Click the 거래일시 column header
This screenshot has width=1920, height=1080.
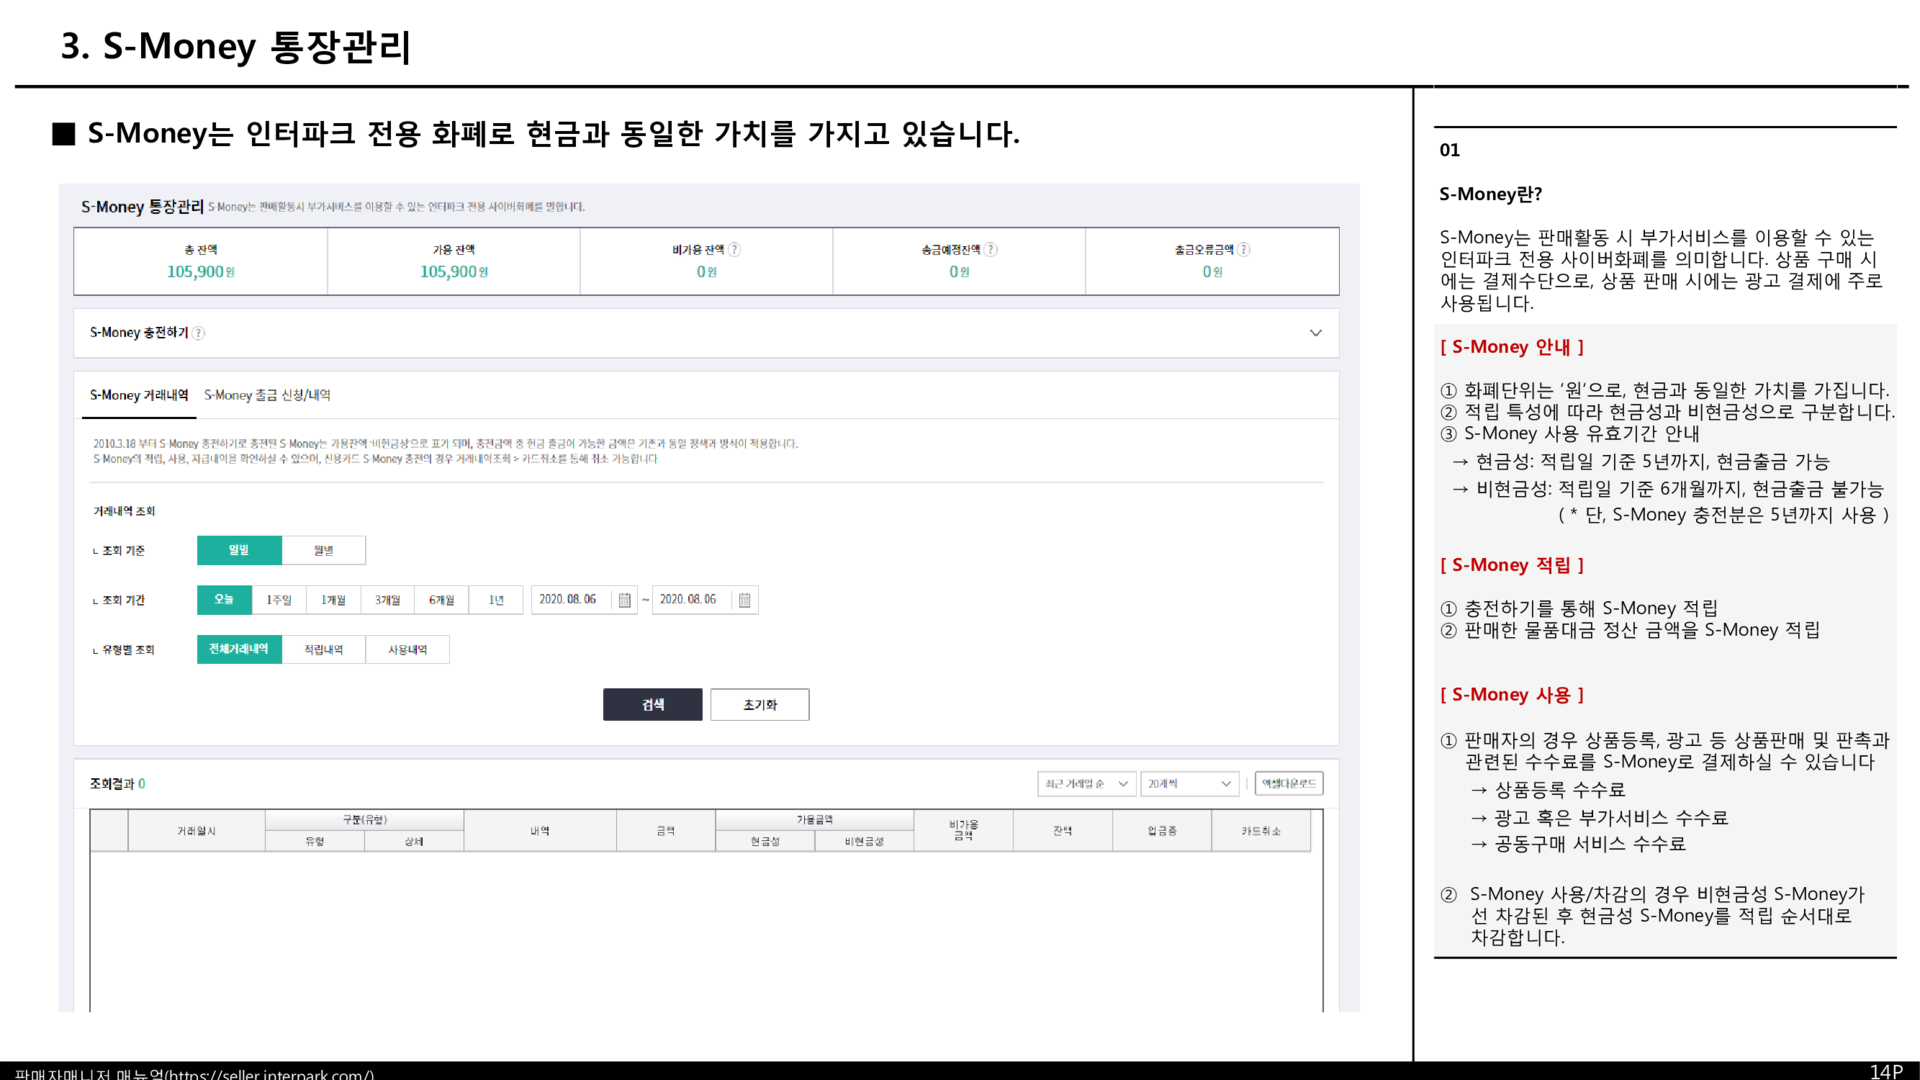[x=197, y=831]
